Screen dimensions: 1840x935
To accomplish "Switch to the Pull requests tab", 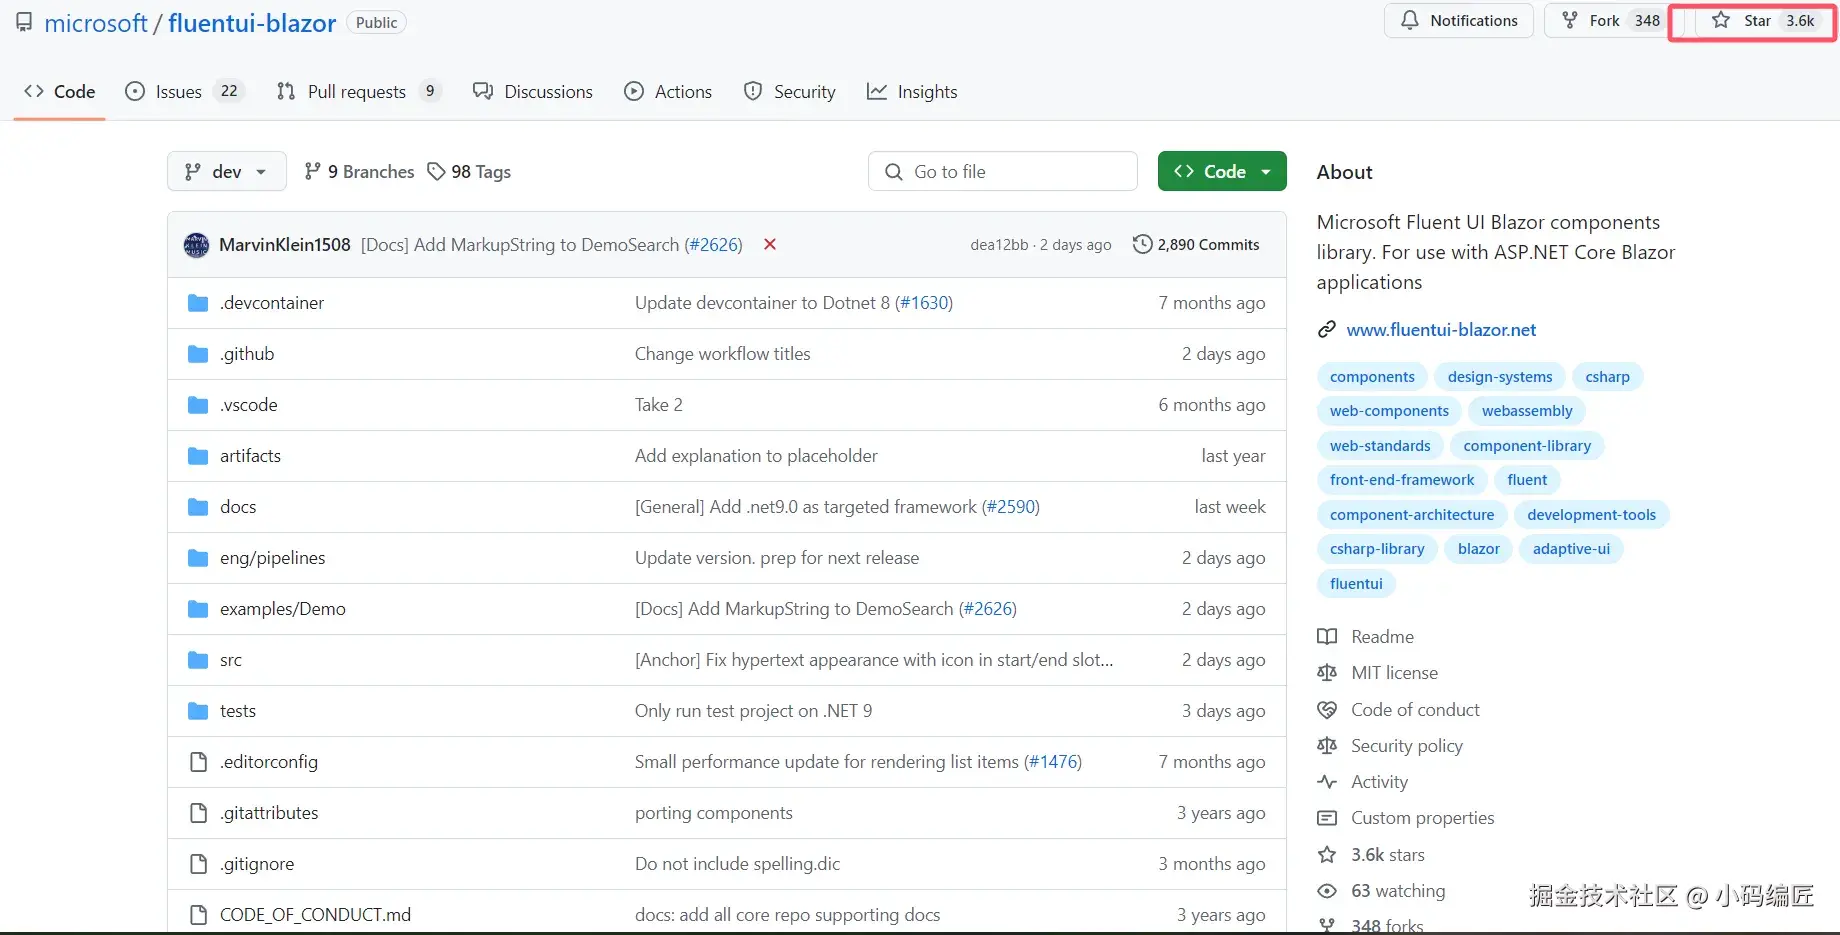I will pyautogui.click(x=357, y=91).
